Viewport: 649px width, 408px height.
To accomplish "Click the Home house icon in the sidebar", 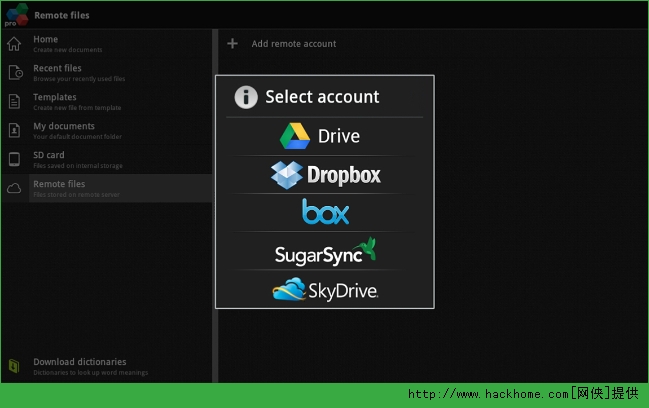I will [x=14, y=44].
